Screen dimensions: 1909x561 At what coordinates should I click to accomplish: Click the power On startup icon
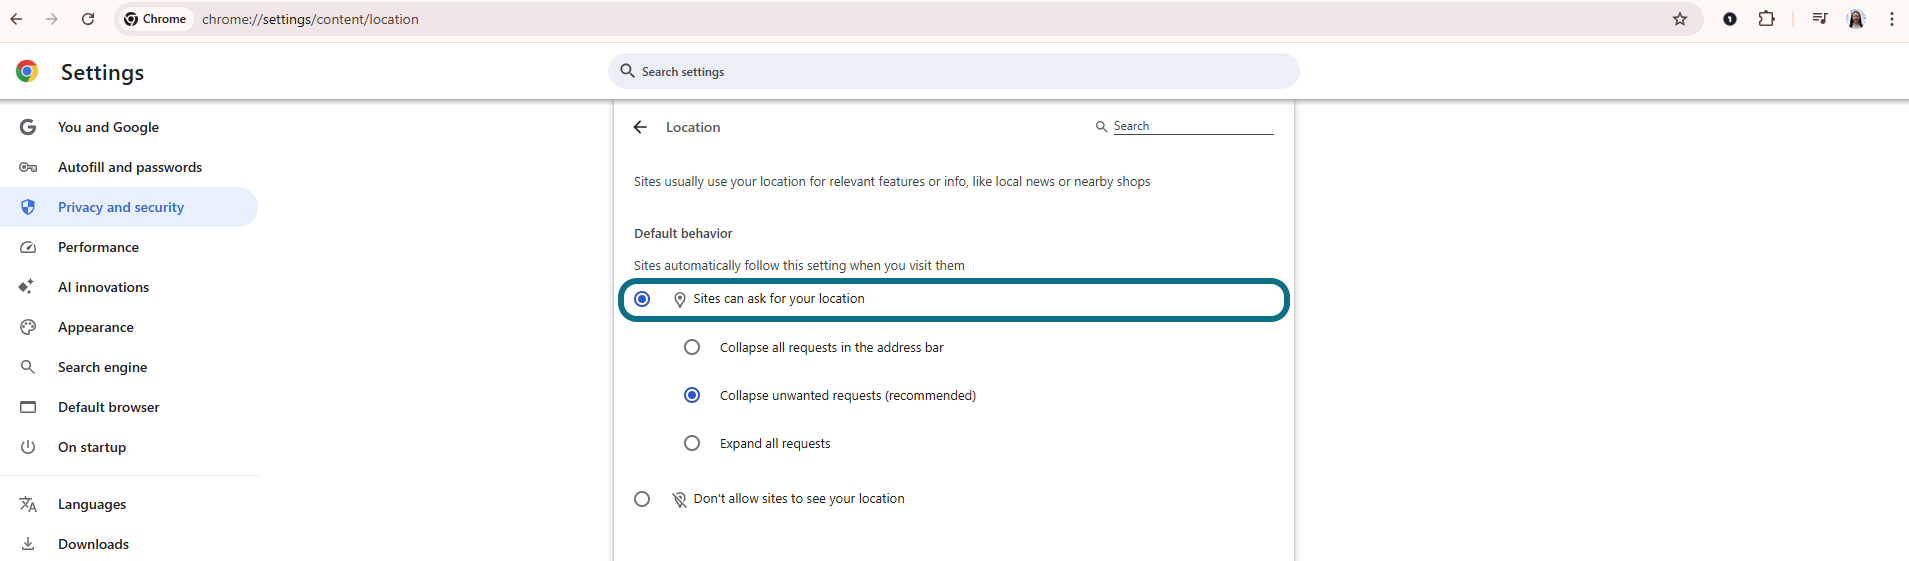click(28, 447)
